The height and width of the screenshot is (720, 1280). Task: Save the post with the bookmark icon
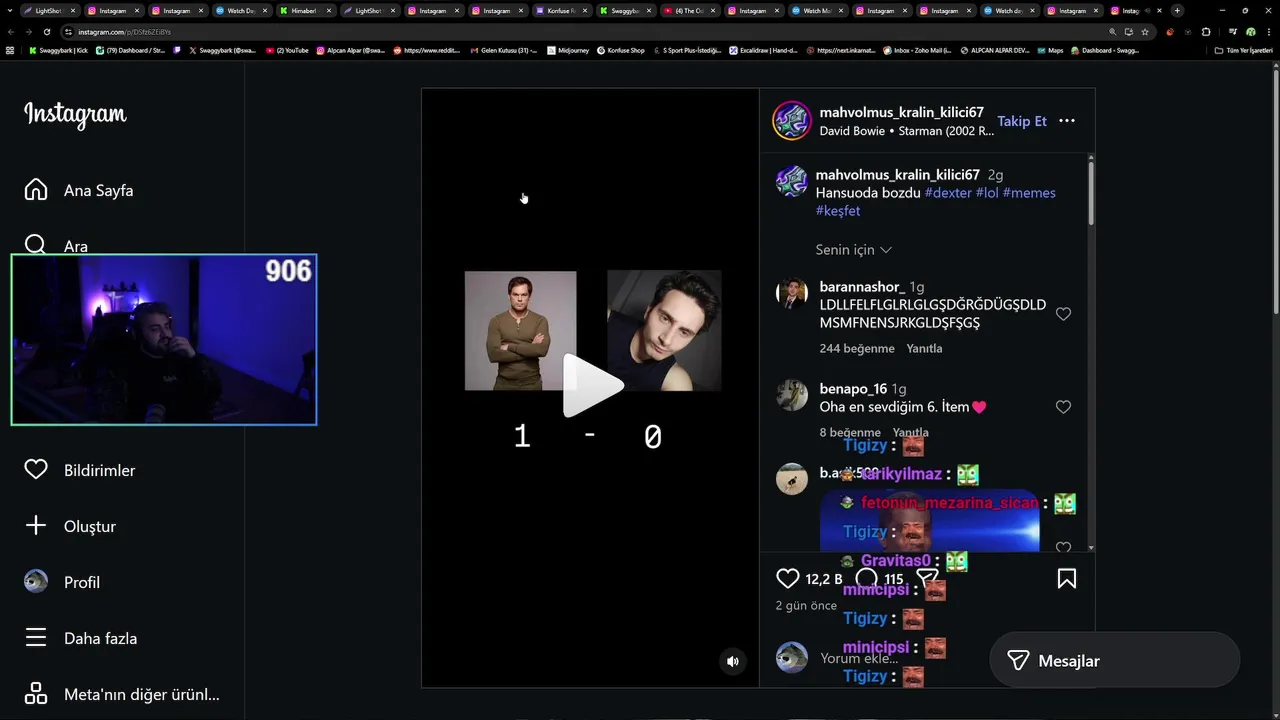point(1067,578)
